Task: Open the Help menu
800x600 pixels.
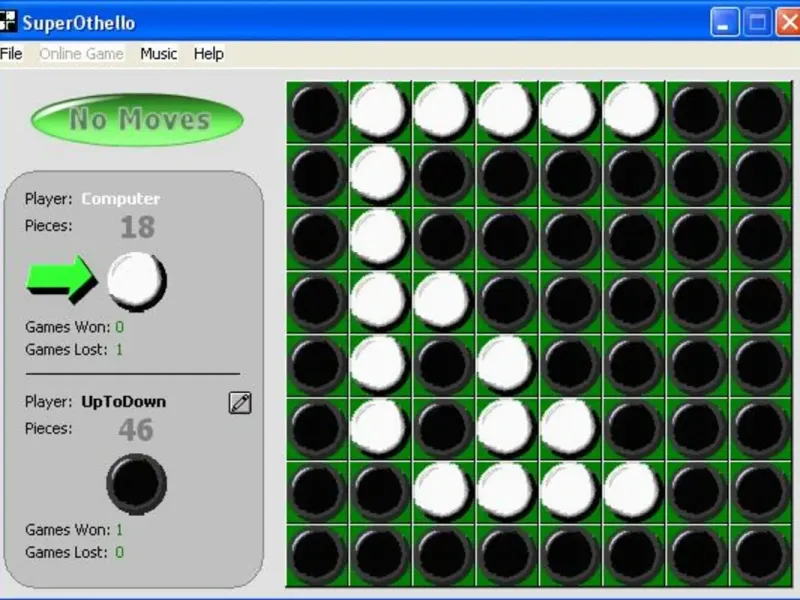Action: coord(209,54)
